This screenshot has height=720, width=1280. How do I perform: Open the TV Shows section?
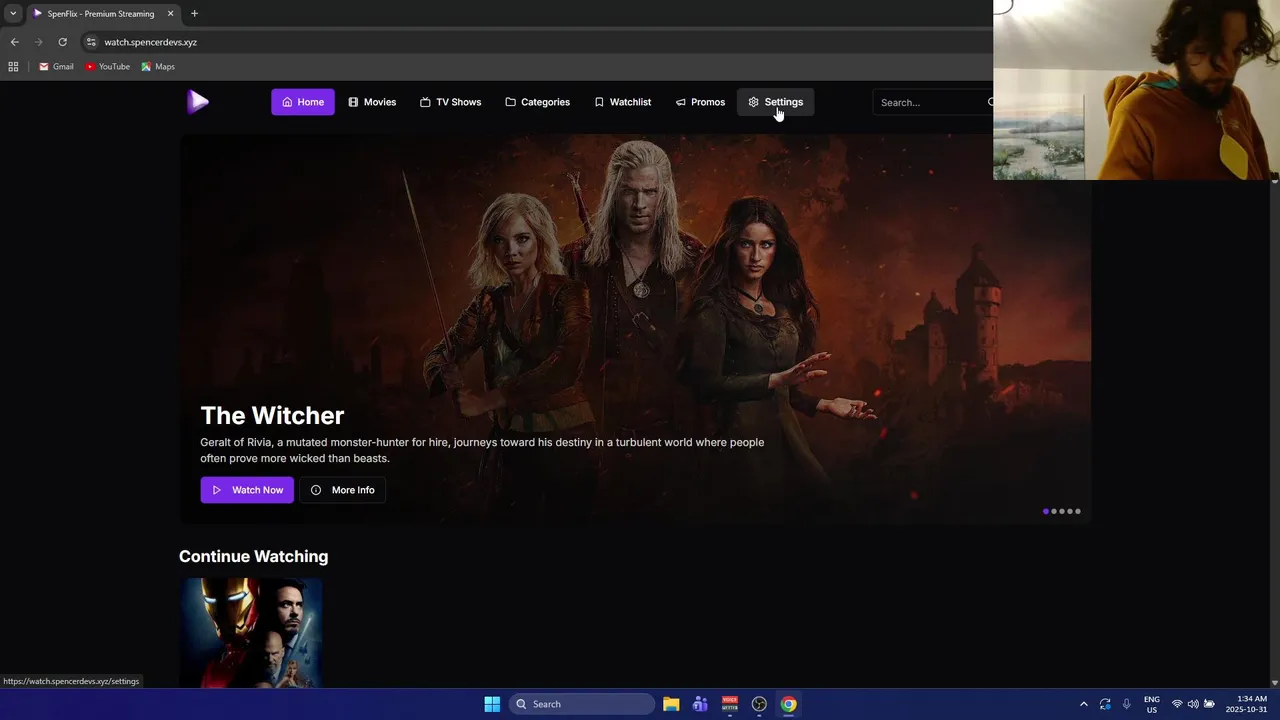click(x=450, y=102)
